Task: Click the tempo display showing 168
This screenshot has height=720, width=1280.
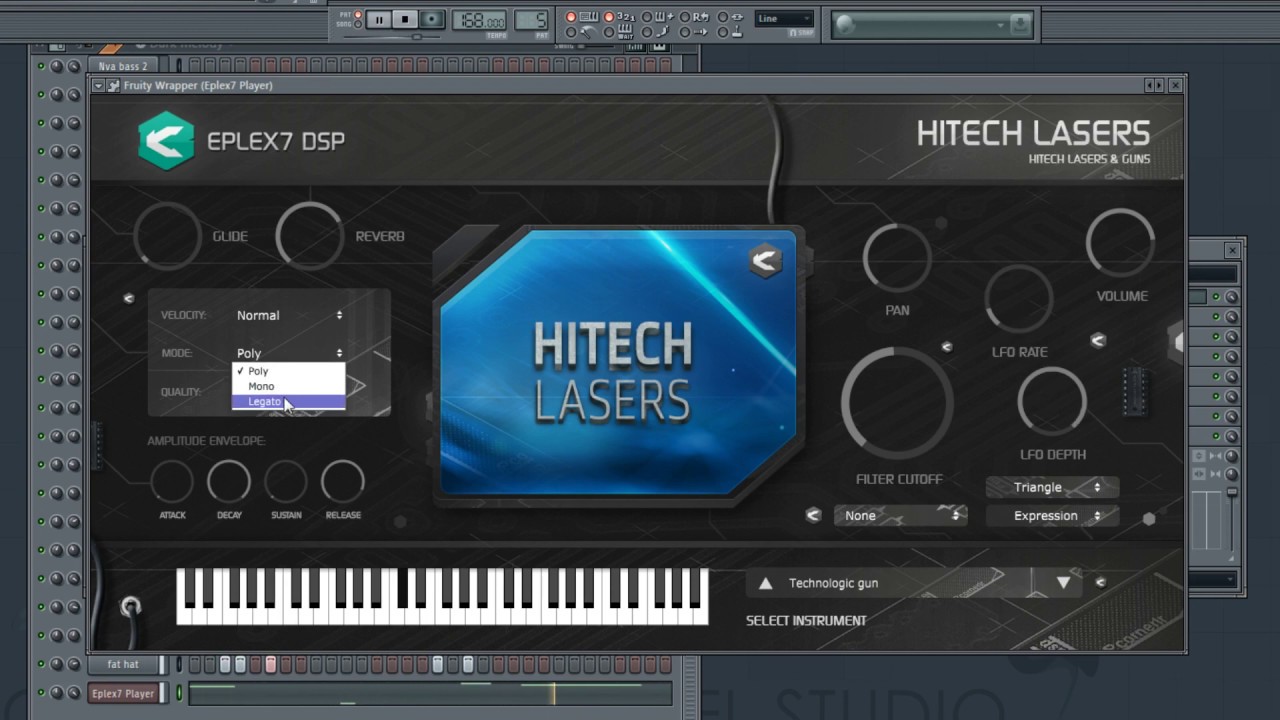Action: 479,20
